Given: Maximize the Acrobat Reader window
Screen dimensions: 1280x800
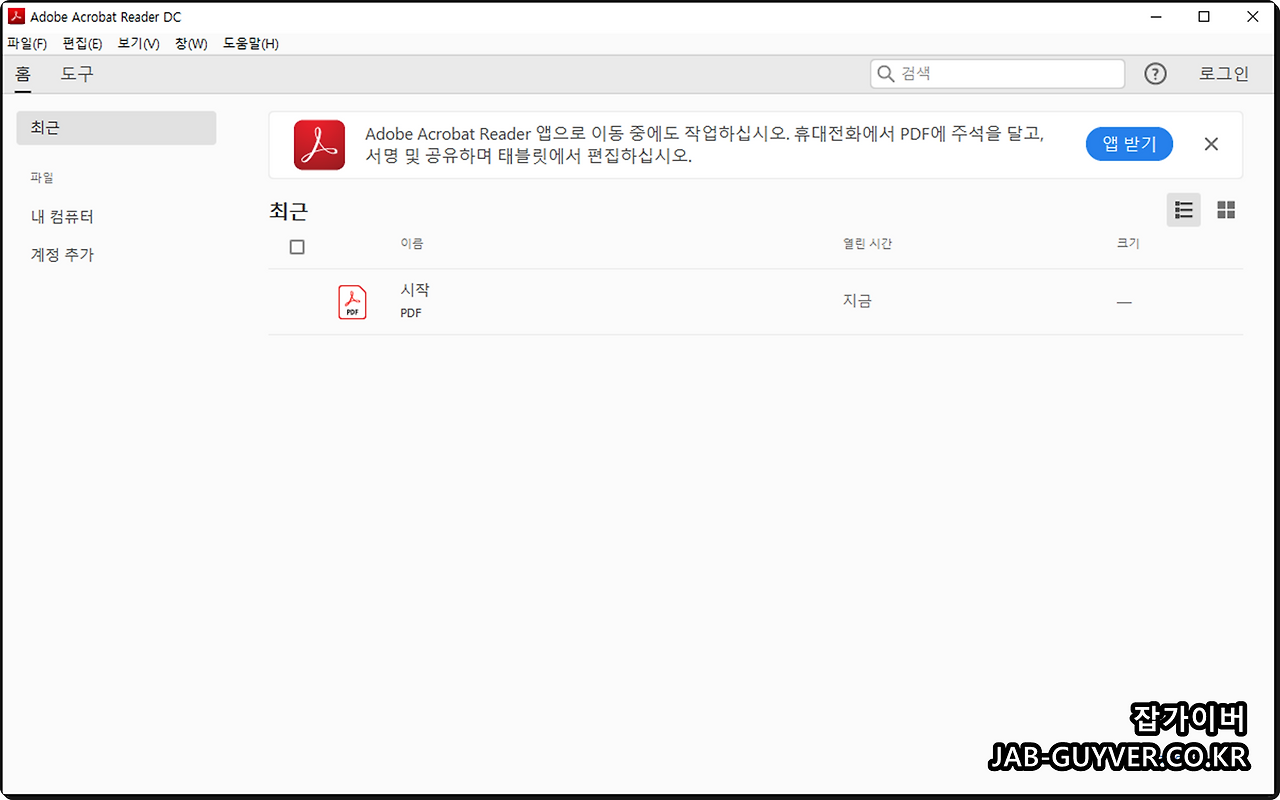Looking at the screenshot, I should point(1204,17).
